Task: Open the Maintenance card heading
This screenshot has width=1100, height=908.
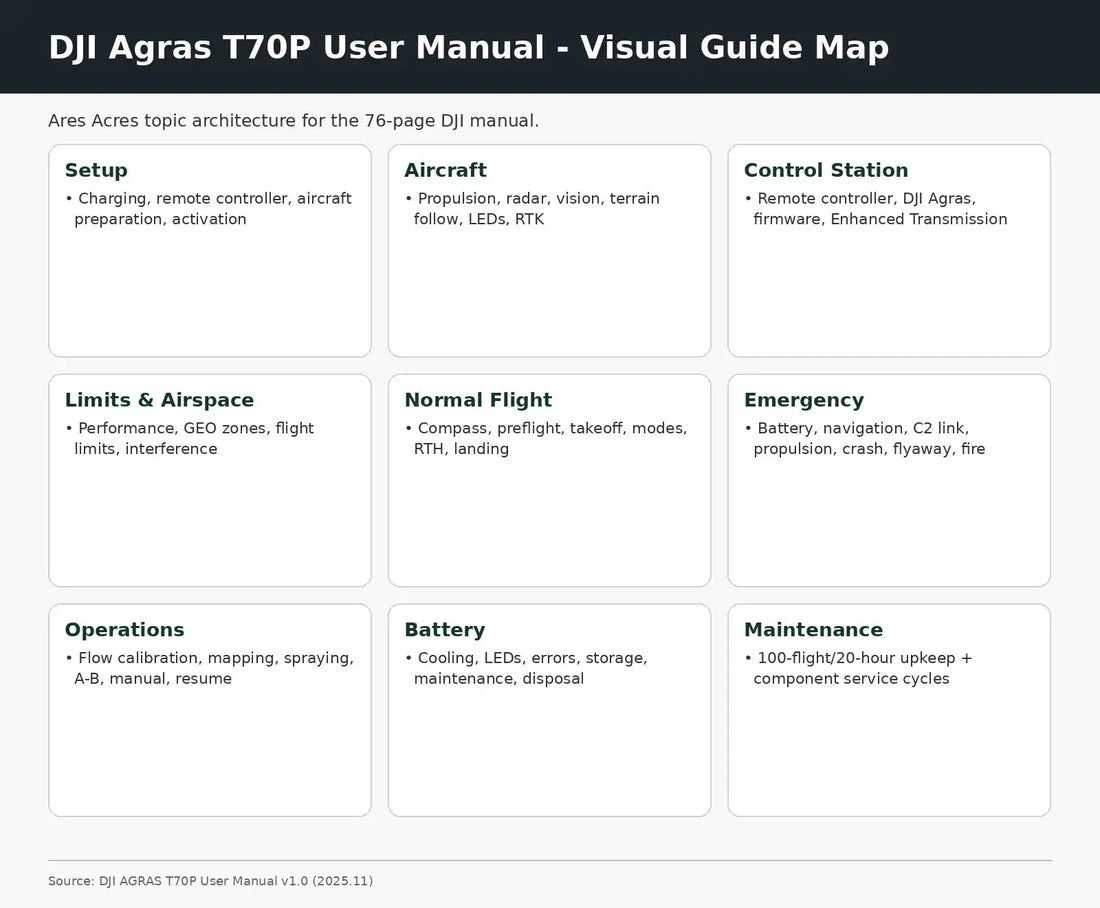Action: click(x=813, y=629)
